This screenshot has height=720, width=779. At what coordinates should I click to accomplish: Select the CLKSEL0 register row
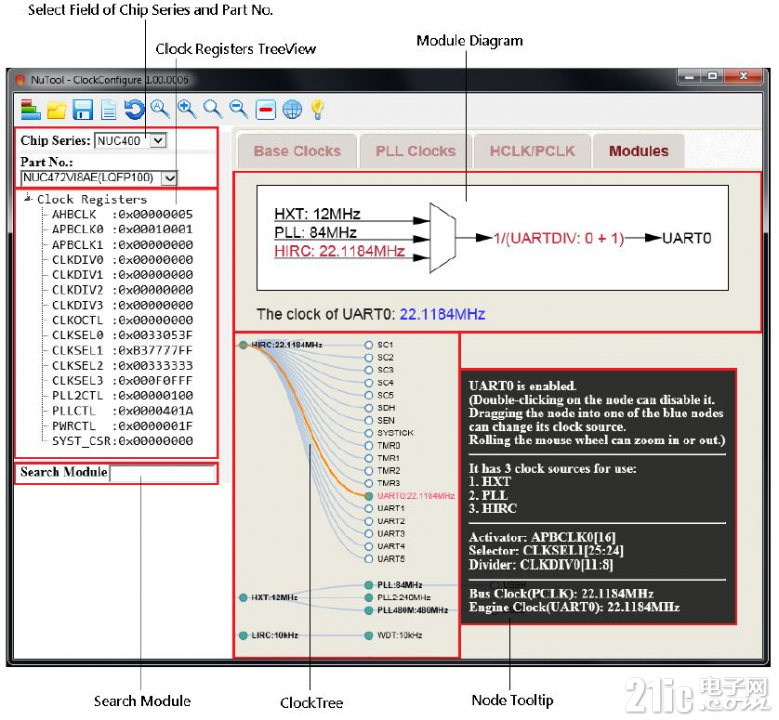(122, 335)
